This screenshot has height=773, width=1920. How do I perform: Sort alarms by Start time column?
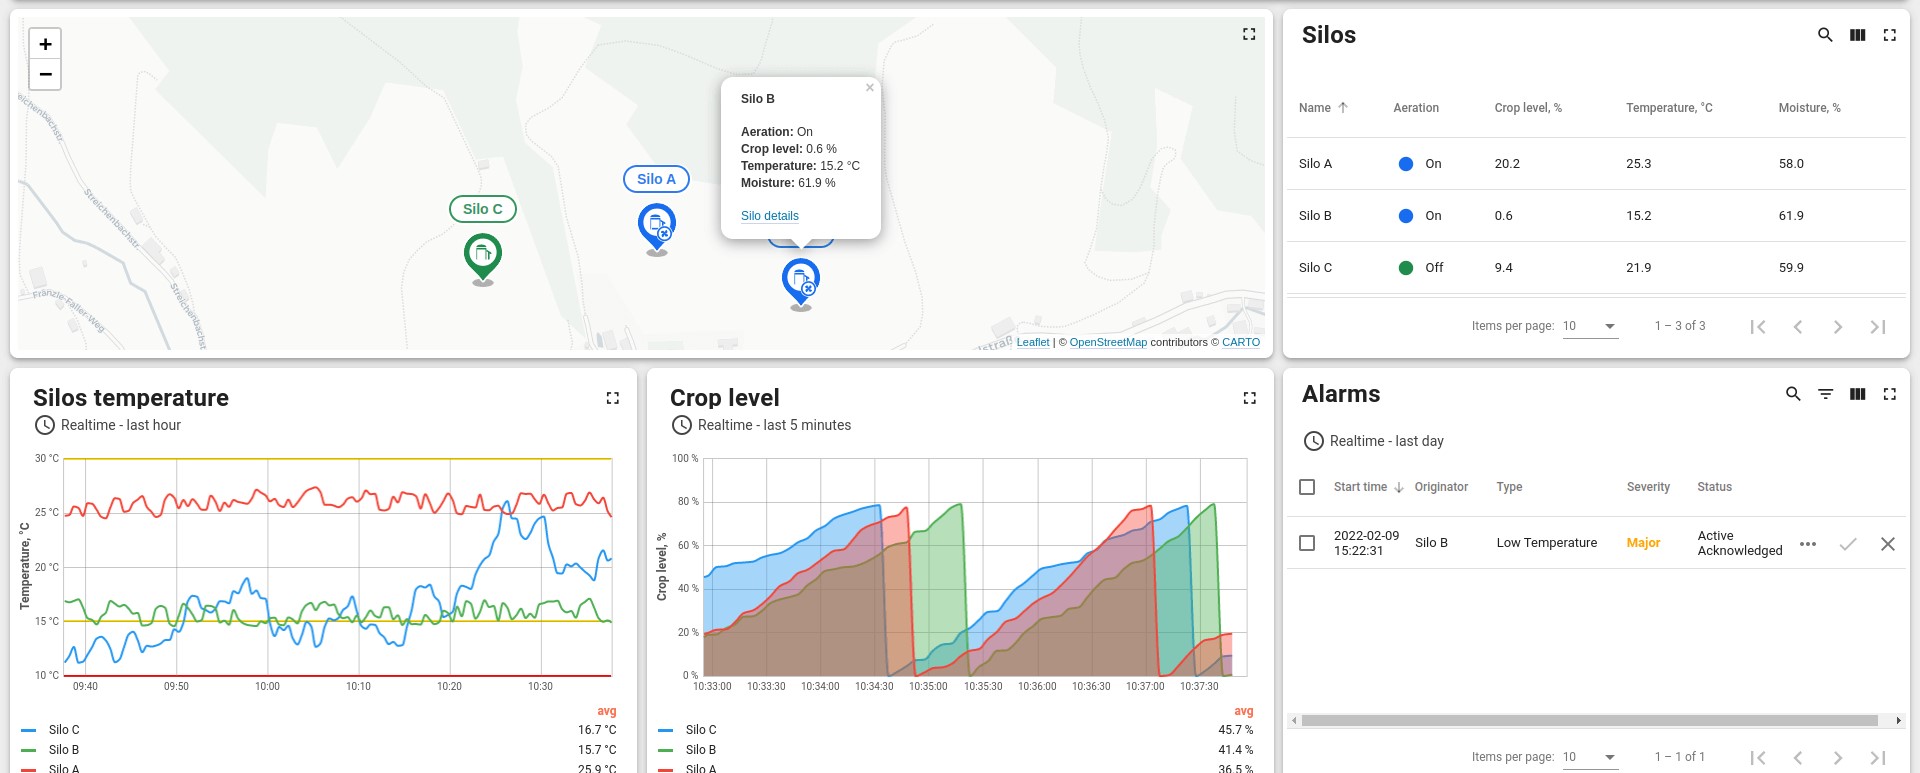pyautogui.click(x=1360, y=487)
